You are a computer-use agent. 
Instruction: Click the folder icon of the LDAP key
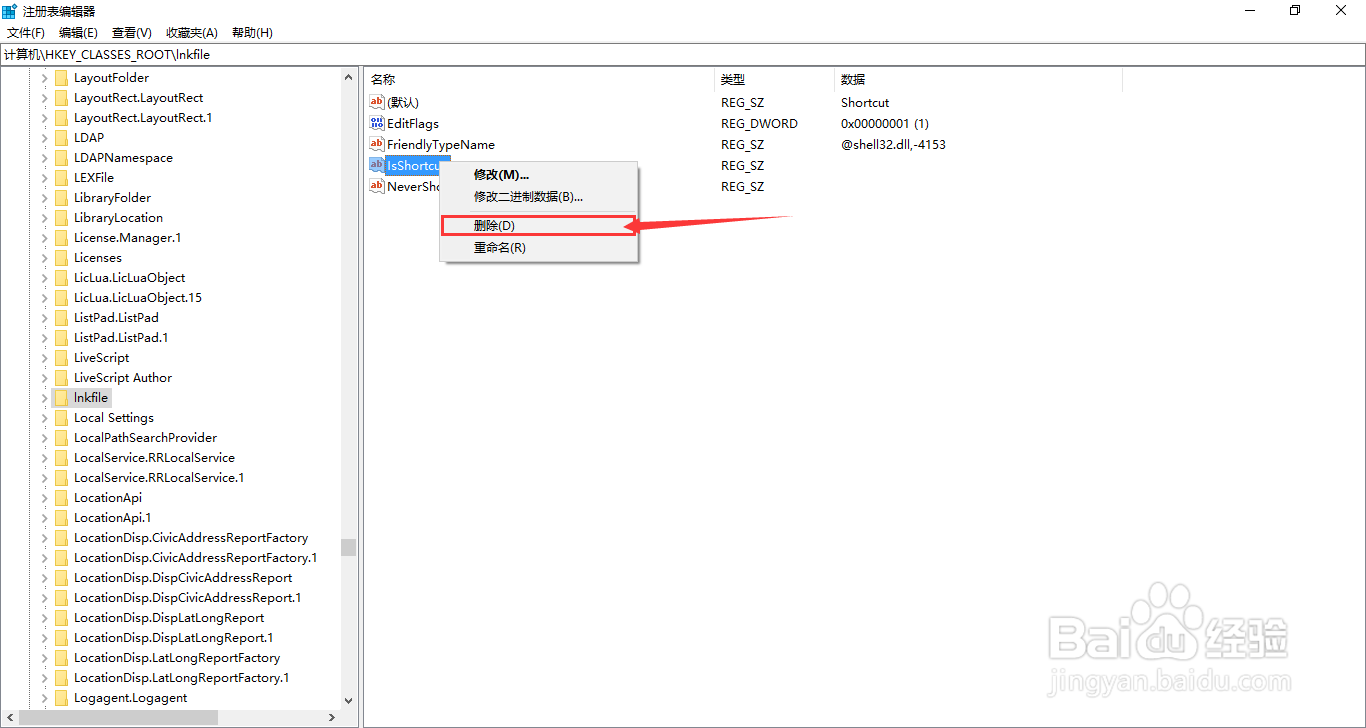[x=62, y=137]
